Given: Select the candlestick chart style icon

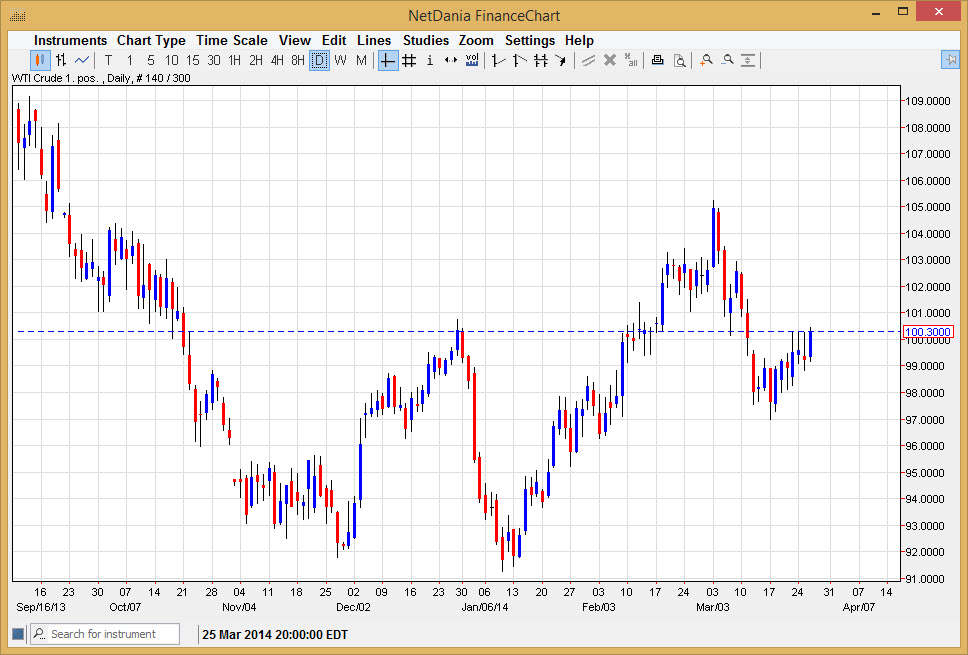Looking at the screenshot, I should pyautogui.click(x=40, y=60).
